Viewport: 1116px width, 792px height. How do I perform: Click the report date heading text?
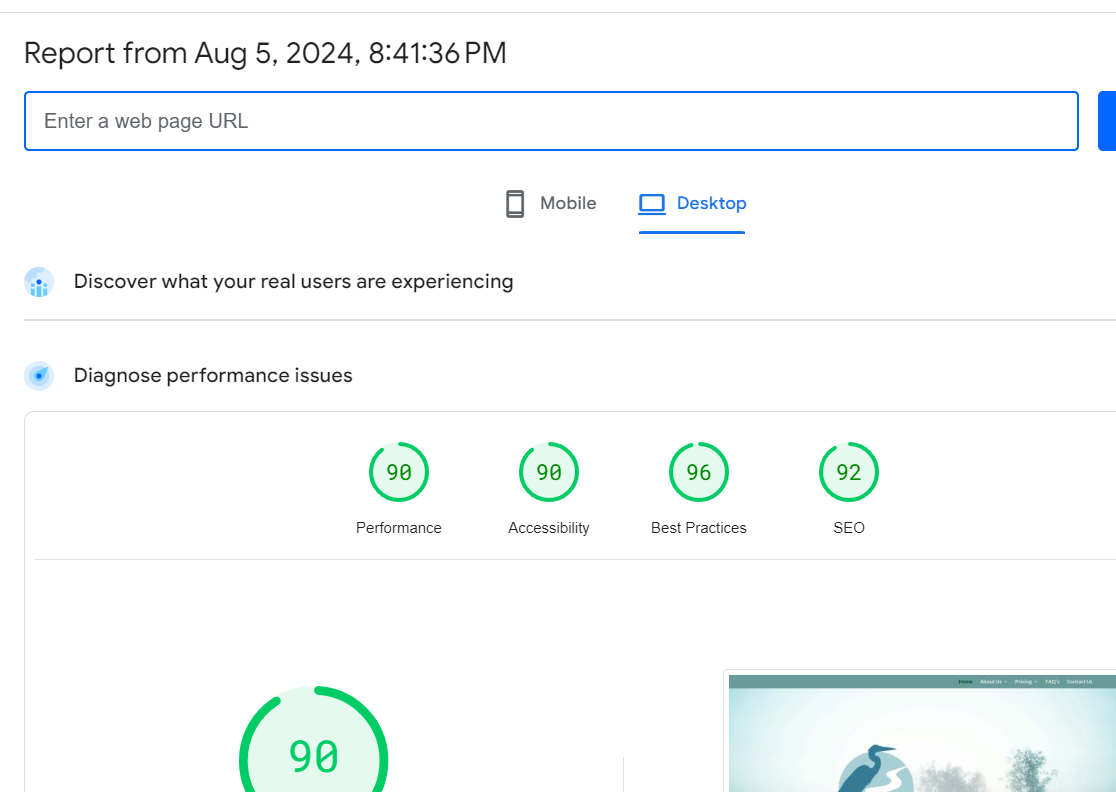pyautogui.click(x=265, y=53)
